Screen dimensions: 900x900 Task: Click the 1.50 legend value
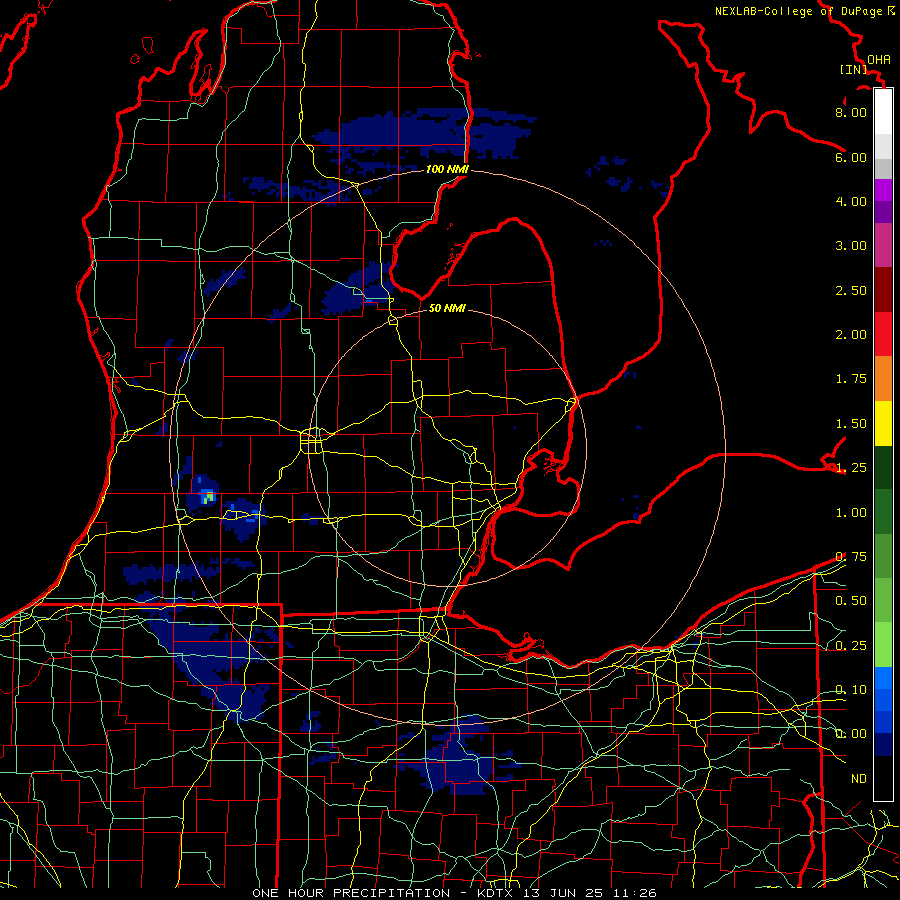851,424
